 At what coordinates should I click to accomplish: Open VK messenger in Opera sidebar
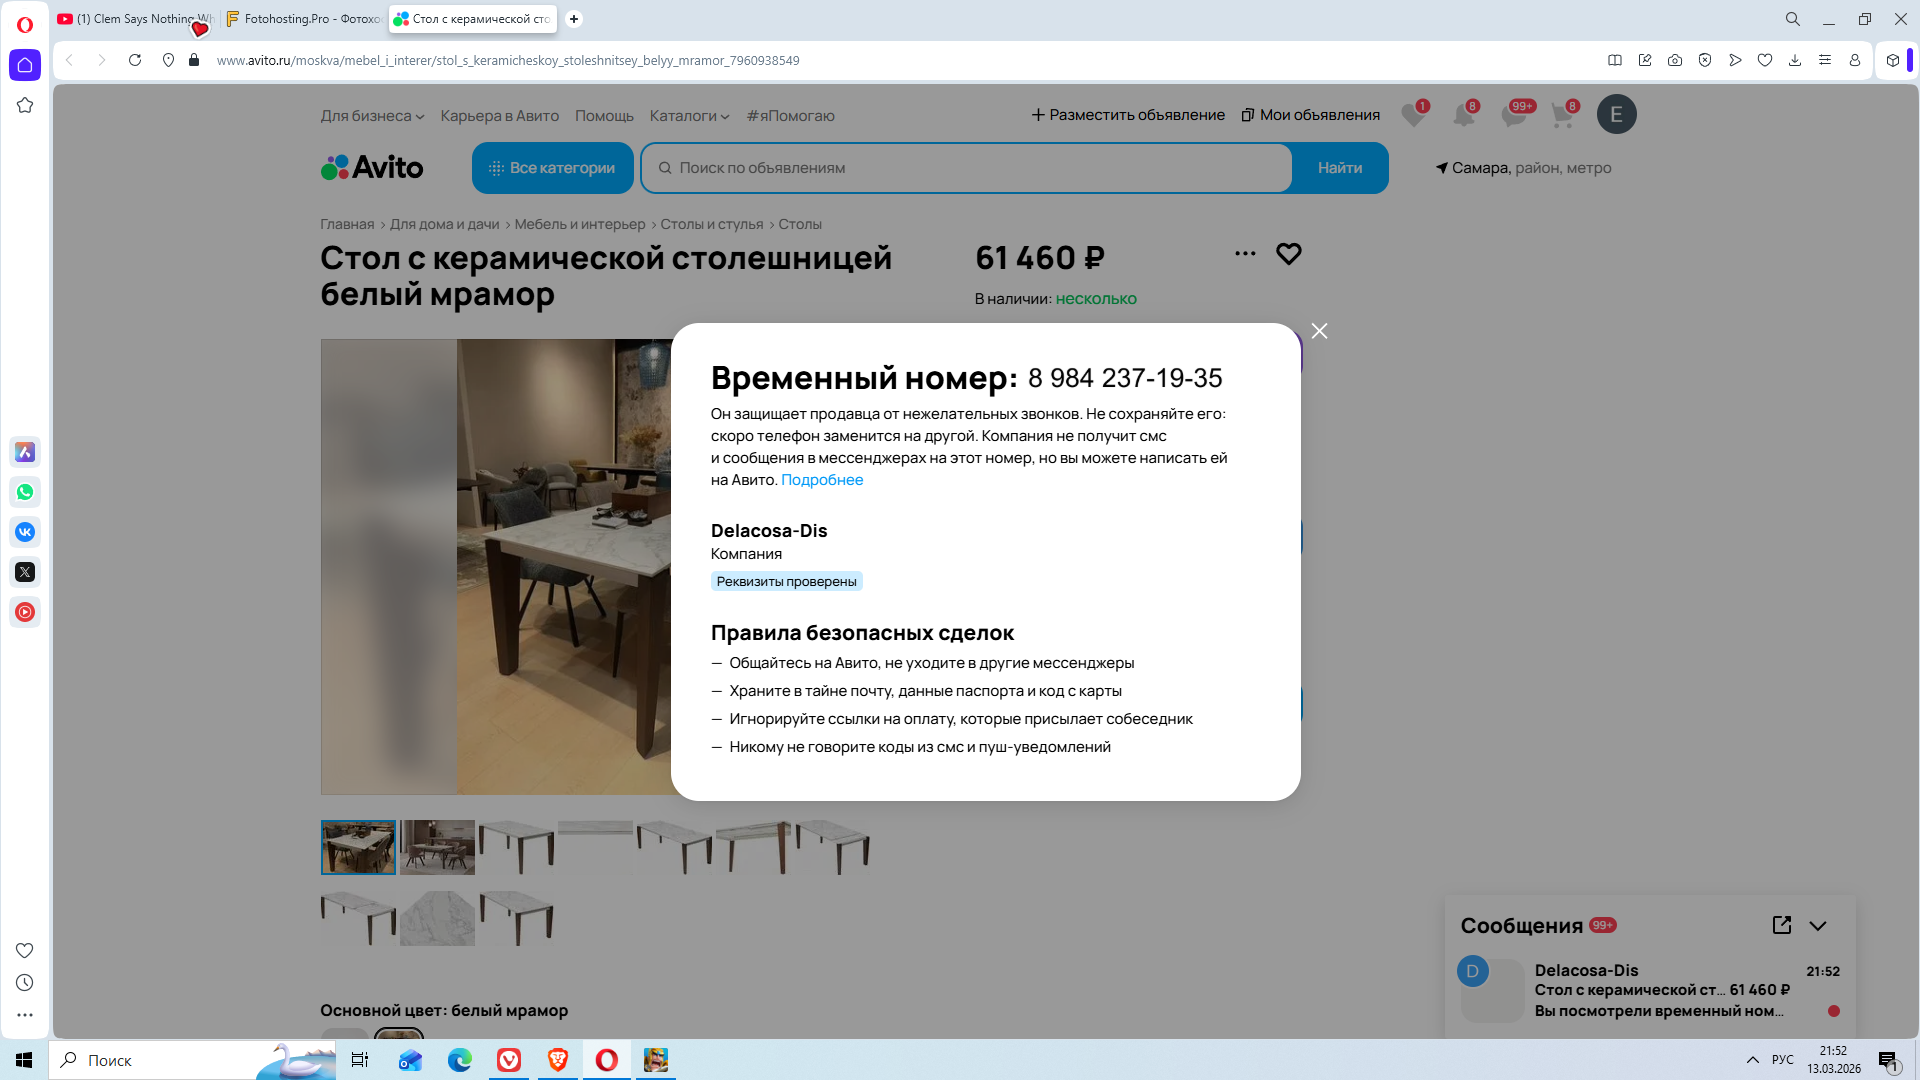pos(25,532)
